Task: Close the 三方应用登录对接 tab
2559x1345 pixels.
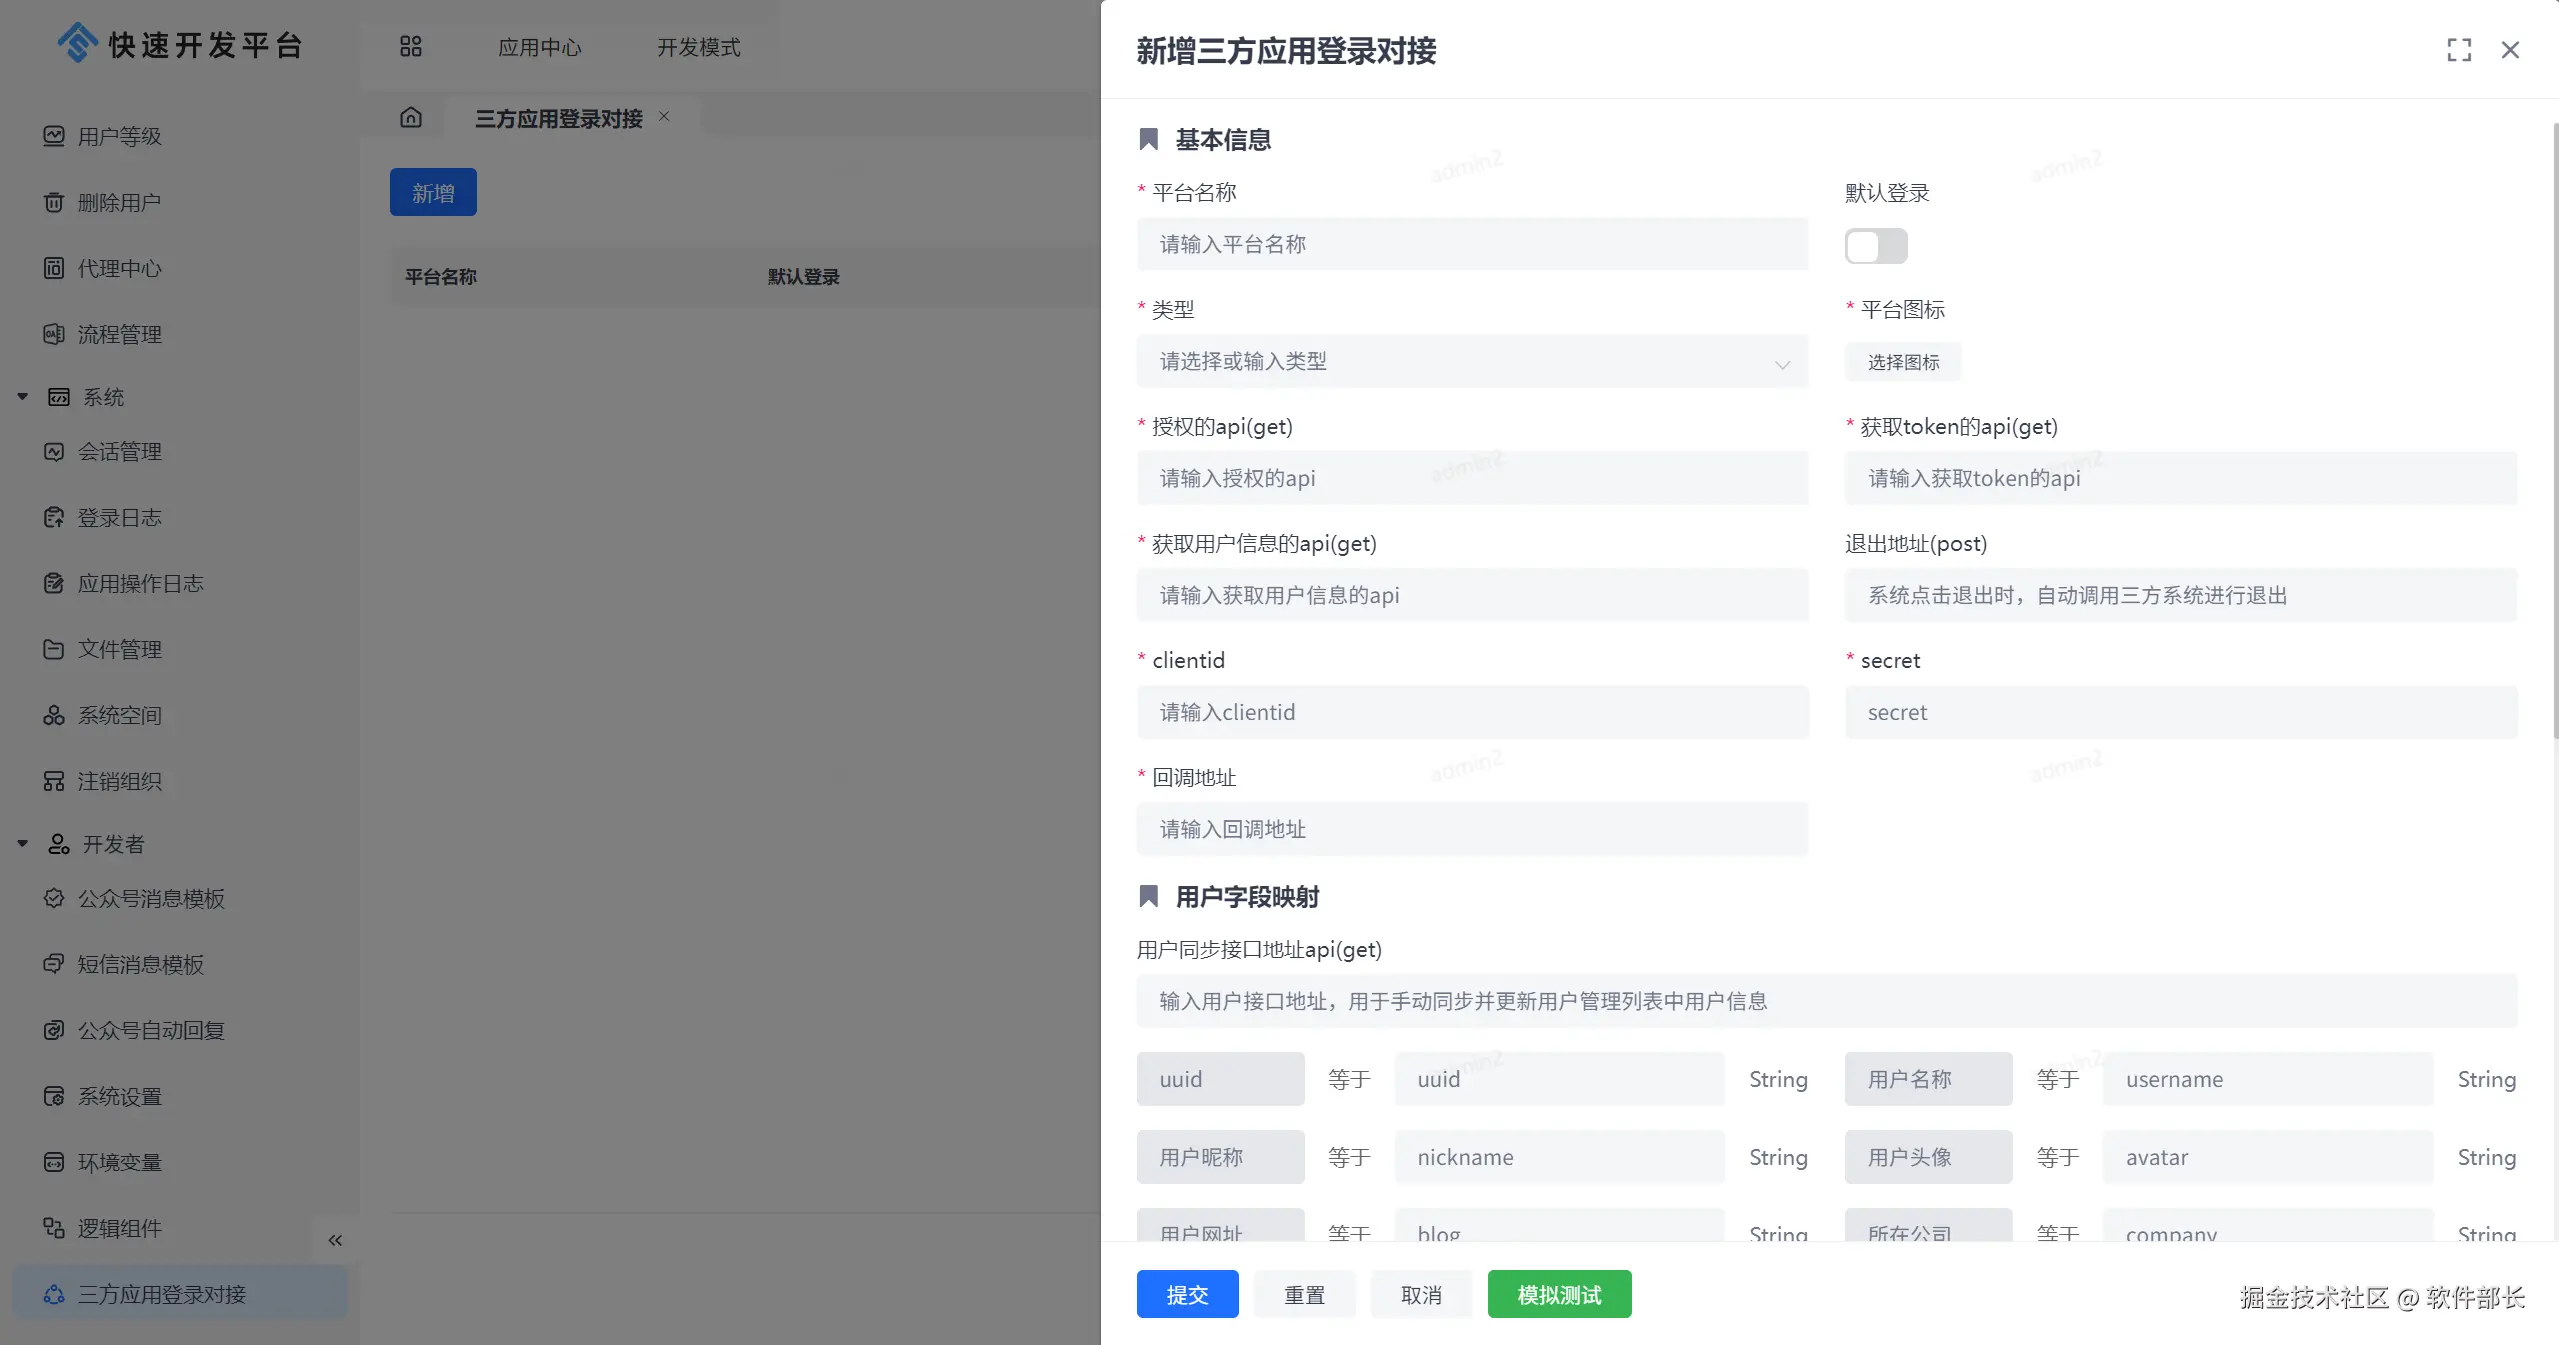Action: (x=664, y=117)
